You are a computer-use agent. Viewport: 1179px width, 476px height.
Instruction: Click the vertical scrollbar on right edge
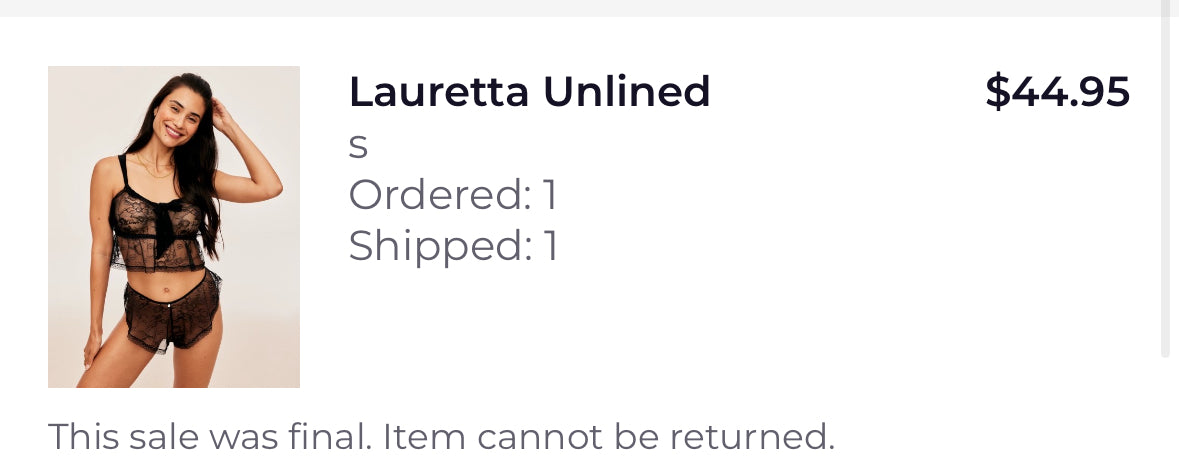1165,180
